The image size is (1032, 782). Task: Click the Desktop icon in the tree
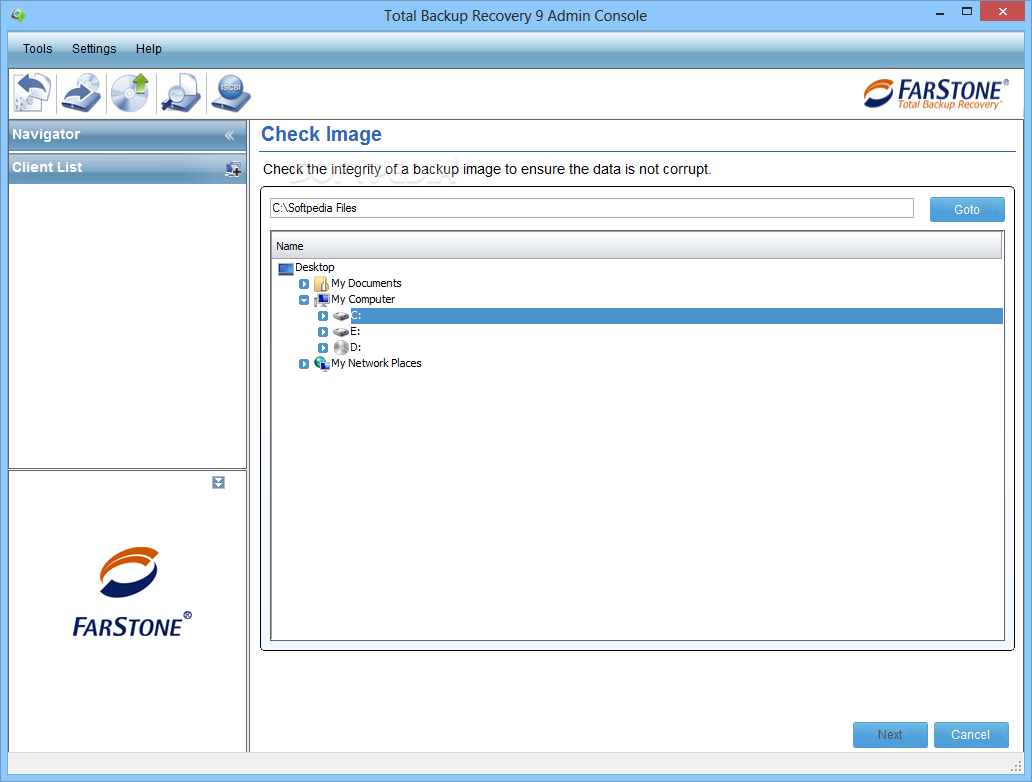[x=286, y=269]
